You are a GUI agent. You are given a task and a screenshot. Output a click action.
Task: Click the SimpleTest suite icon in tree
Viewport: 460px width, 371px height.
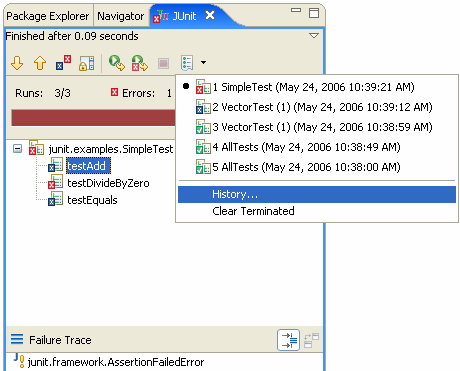(36, 147)
